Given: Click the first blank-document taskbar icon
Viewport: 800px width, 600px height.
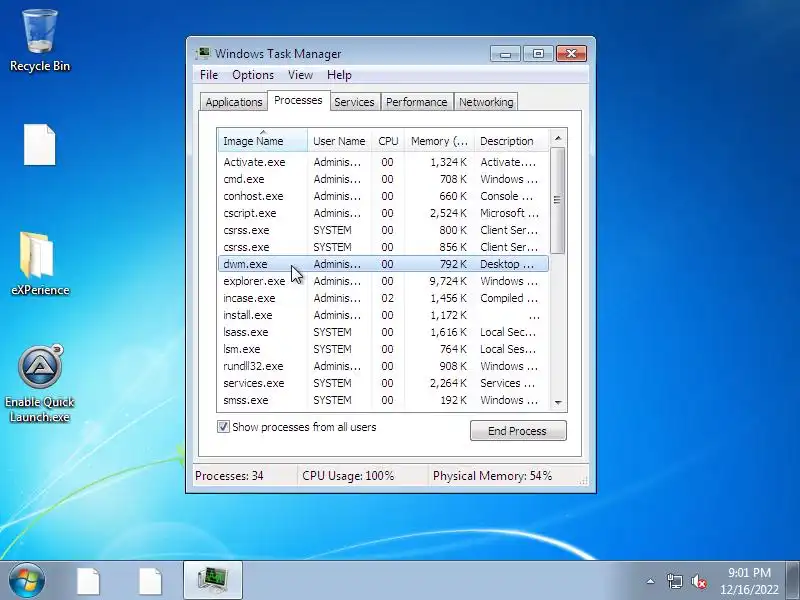Looking at the screenshot, I should 88,581.
